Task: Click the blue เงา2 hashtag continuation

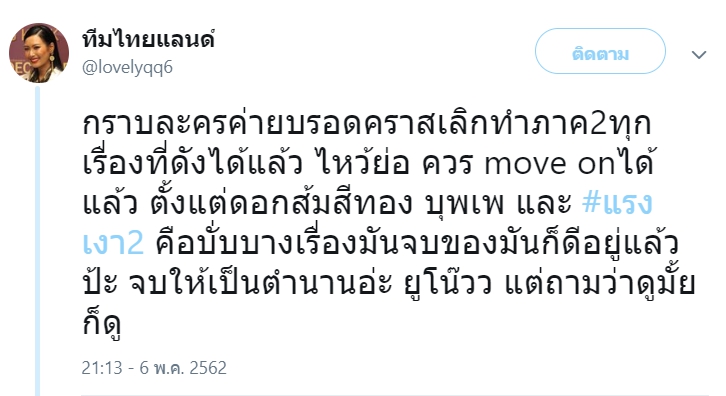Action: pos(113,243)
